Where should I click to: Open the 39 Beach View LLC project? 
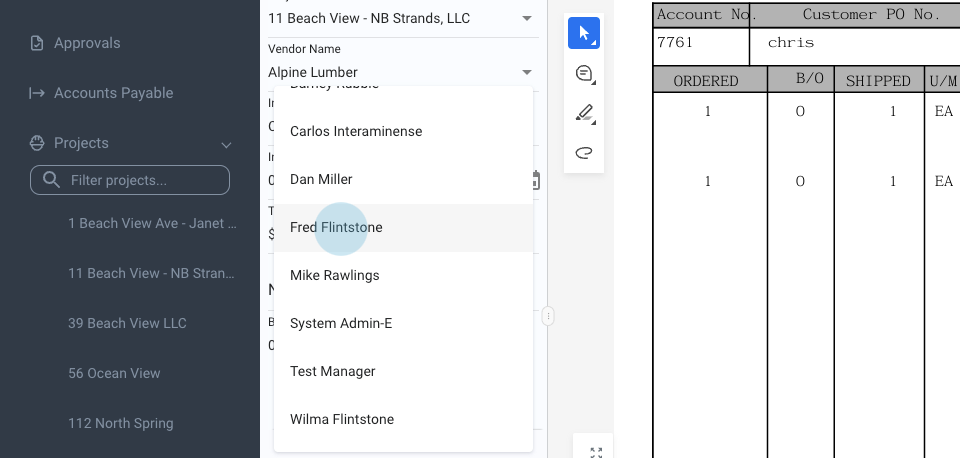pos(127,324)
